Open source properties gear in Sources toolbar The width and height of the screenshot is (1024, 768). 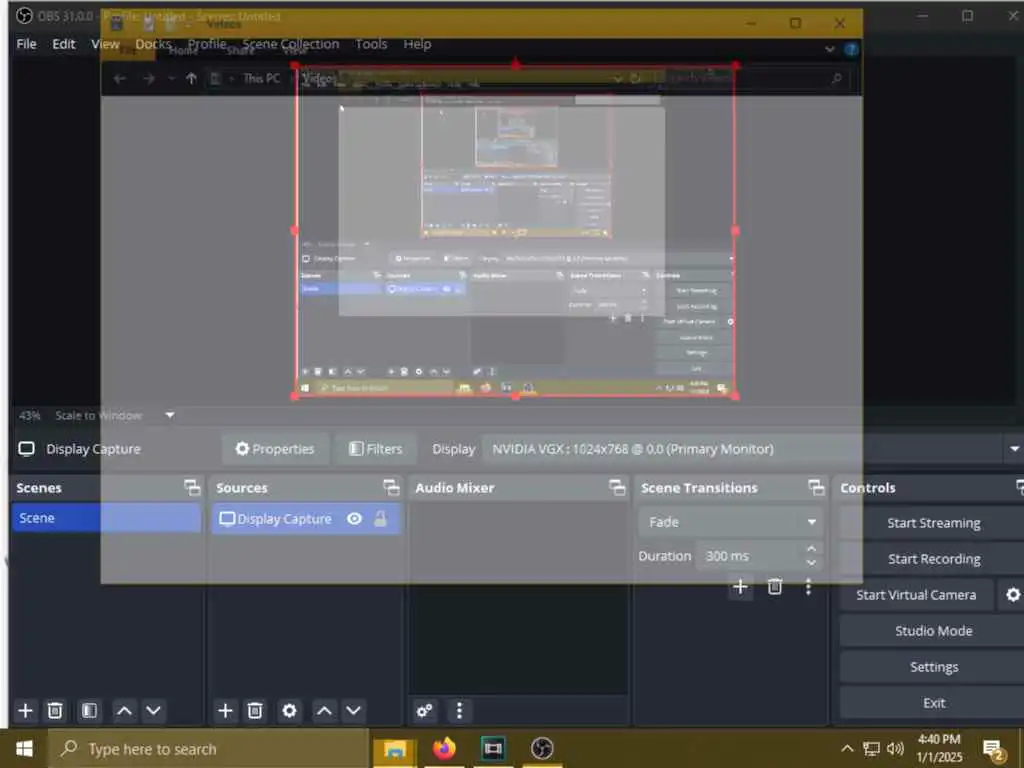tap(289, 711)
